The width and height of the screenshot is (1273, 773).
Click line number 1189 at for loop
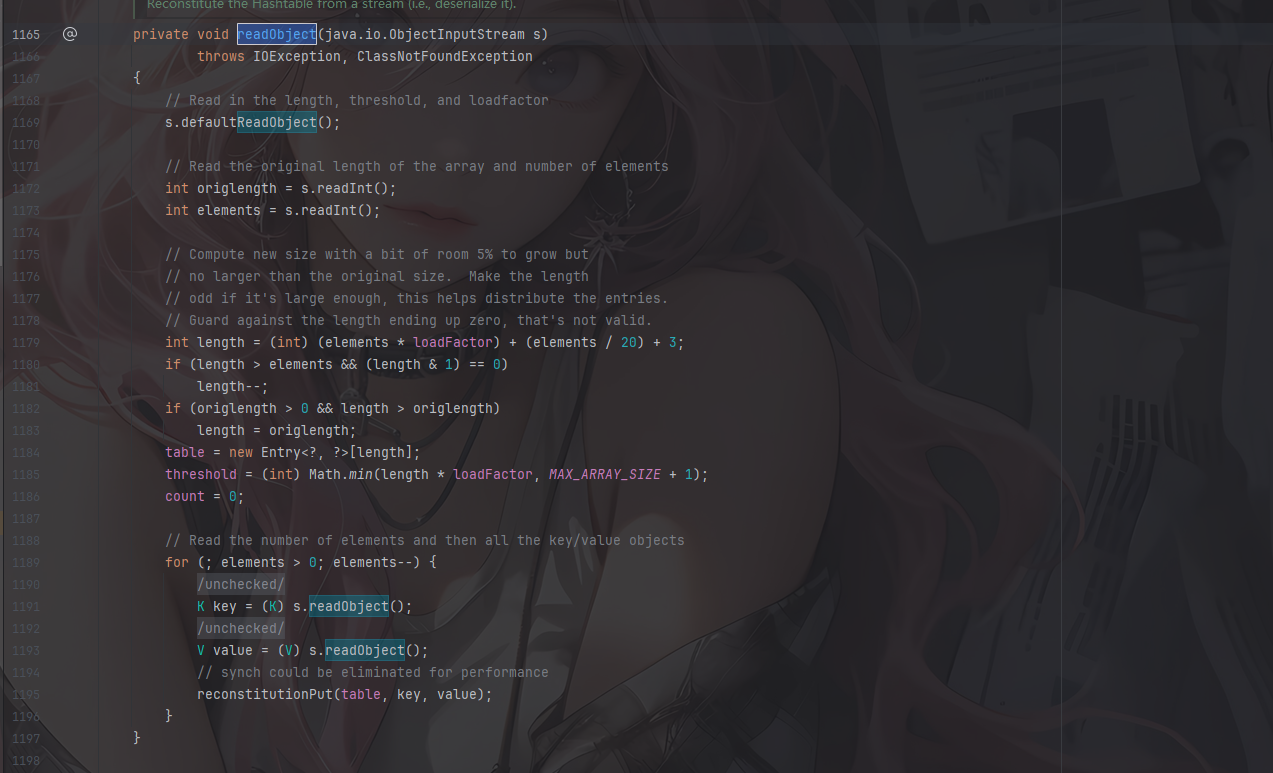pos(26,562)
